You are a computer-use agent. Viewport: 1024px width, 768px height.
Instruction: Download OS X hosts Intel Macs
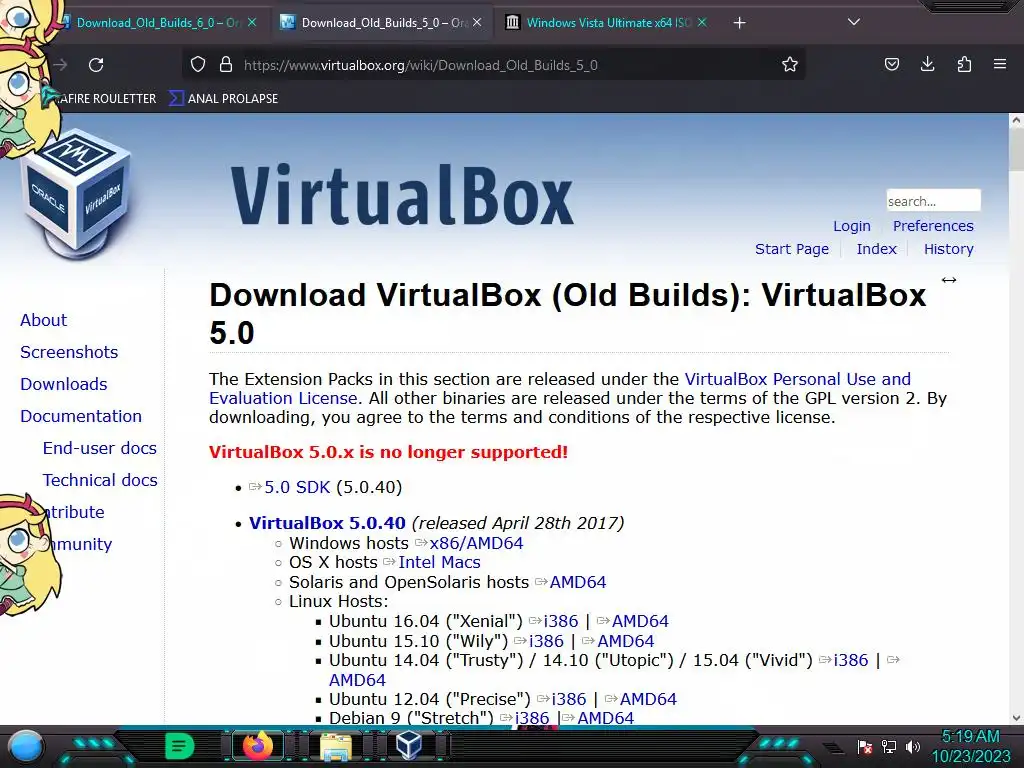(x=440, y=562)
